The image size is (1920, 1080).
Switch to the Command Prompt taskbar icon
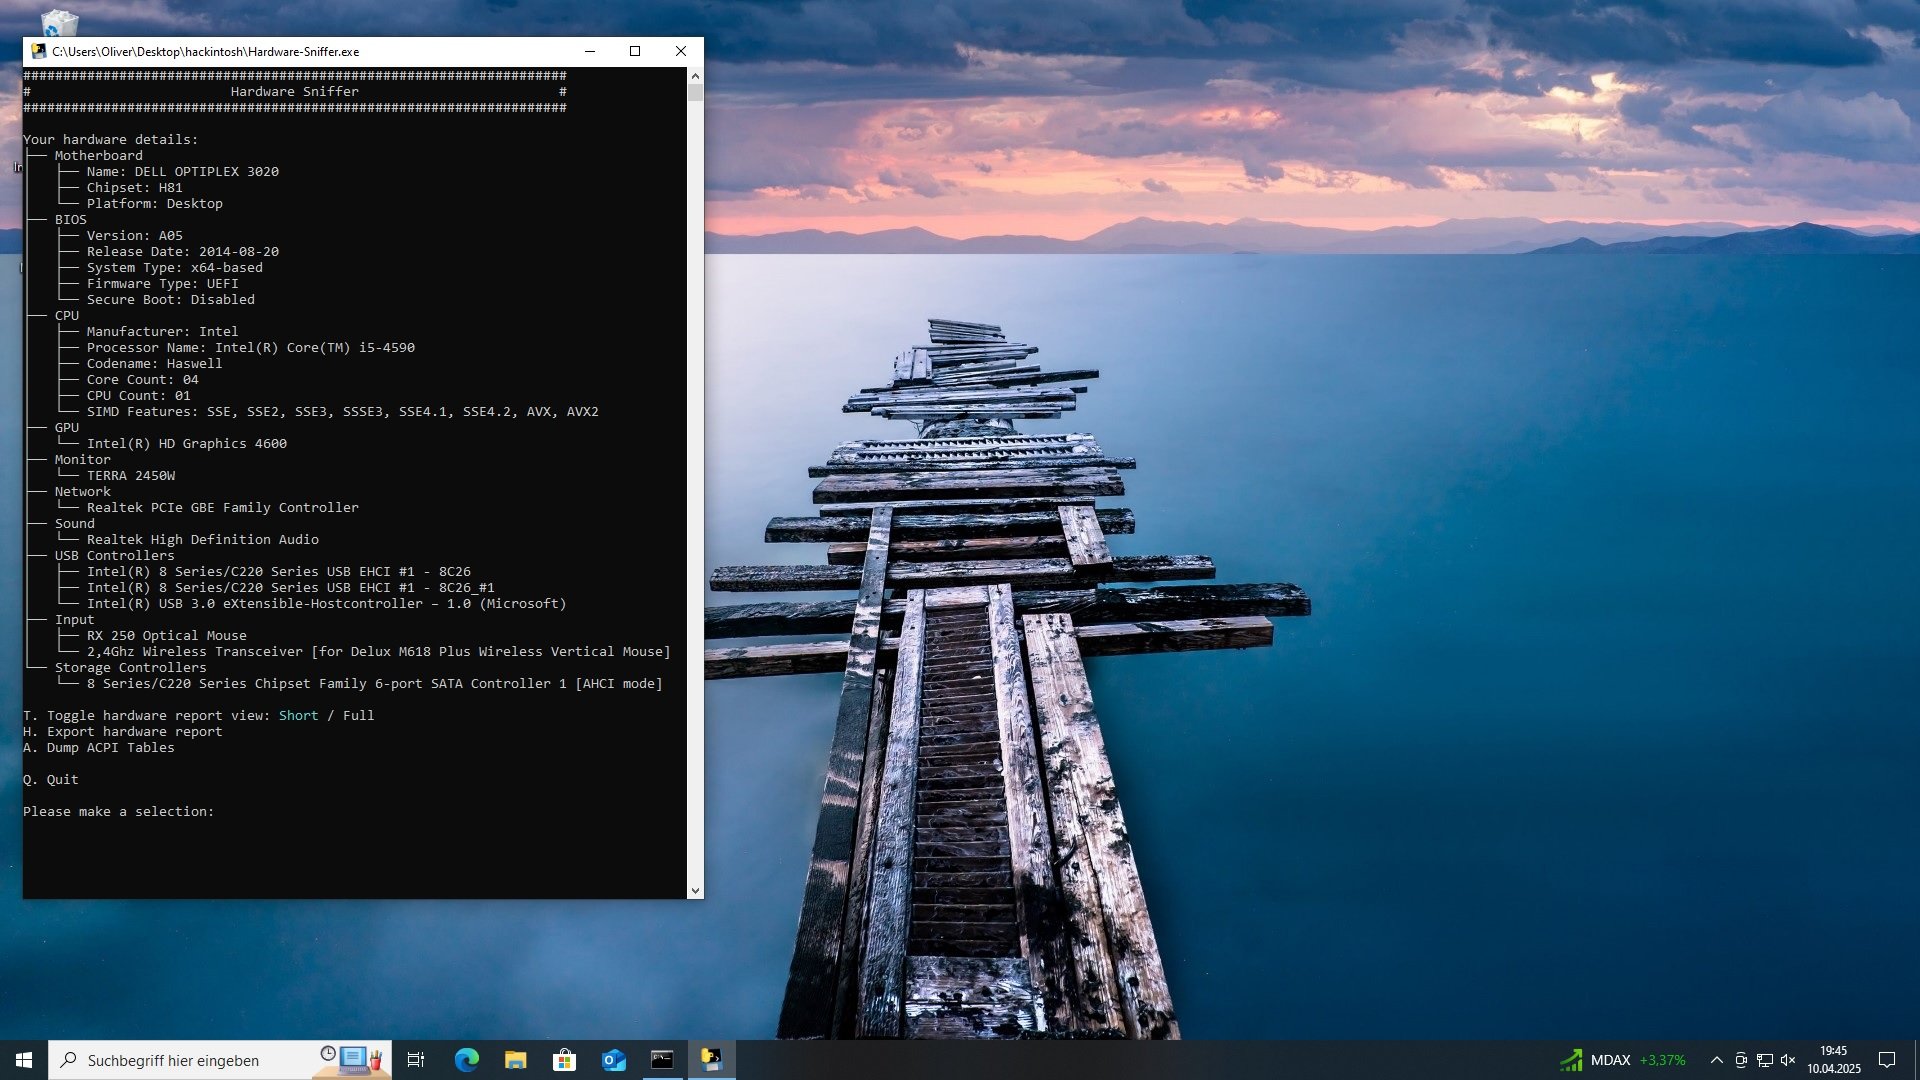[662, 1060]
